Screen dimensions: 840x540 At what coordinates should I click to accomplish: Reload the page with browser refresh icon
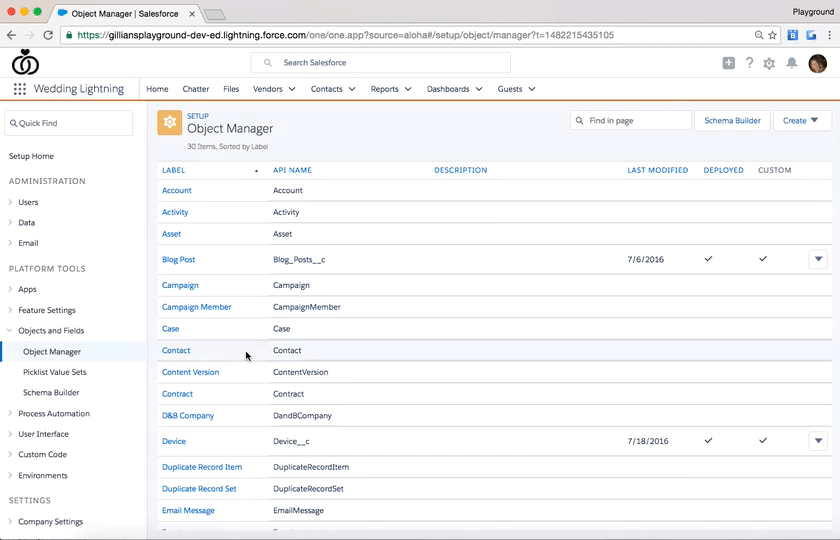pyautogui.click(x=48, y=35)
